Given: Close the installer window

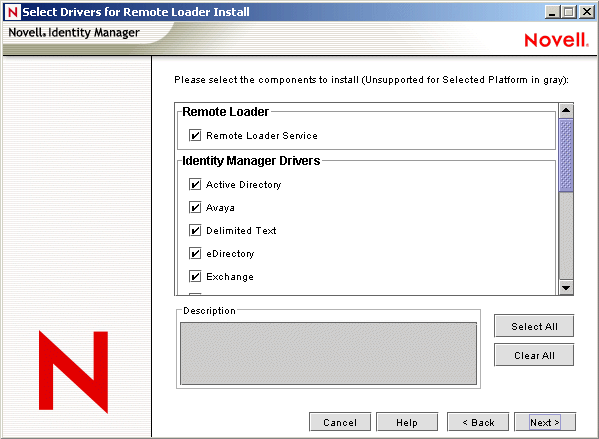Looking at the screenshot, I should (586, 12).
